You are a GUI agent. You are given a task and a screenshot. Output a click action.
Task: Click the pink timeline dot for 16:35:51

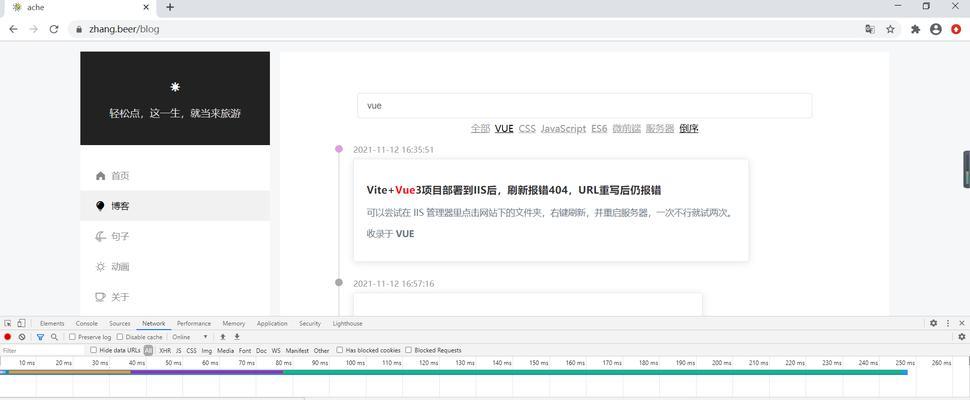338,149
